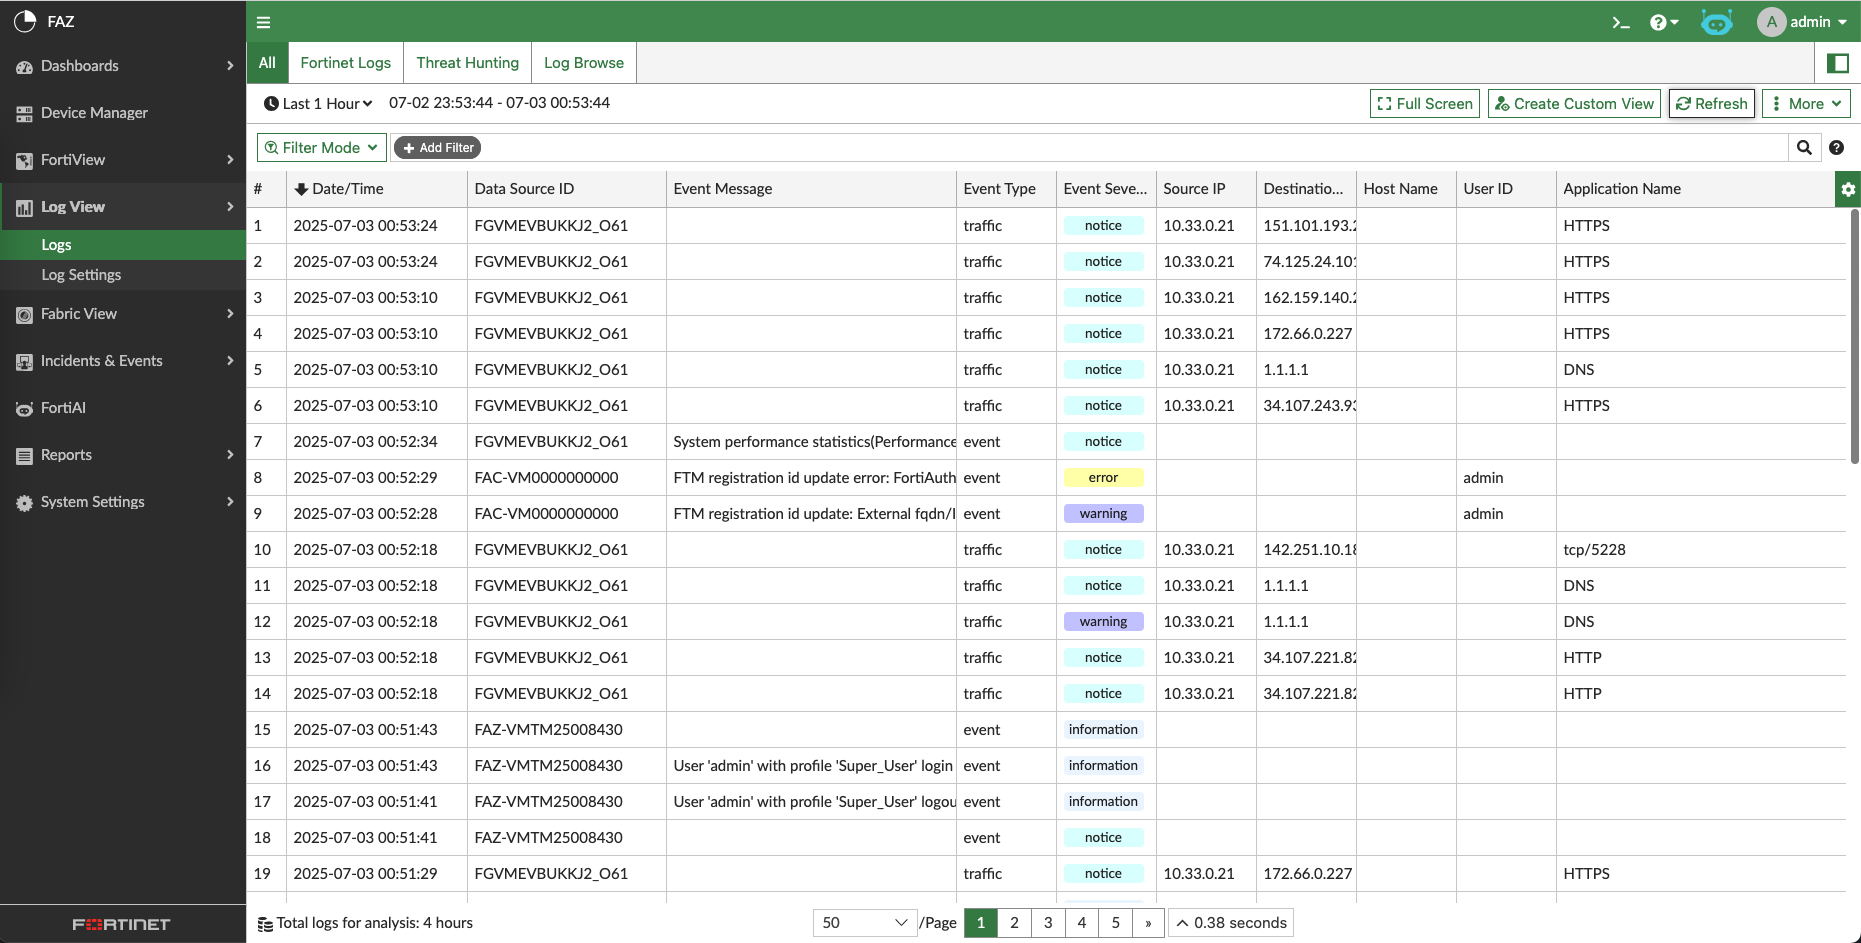This screenshot has width=1861, height=943.
Task: Expand the More options menu
Action: (1806, 104)
